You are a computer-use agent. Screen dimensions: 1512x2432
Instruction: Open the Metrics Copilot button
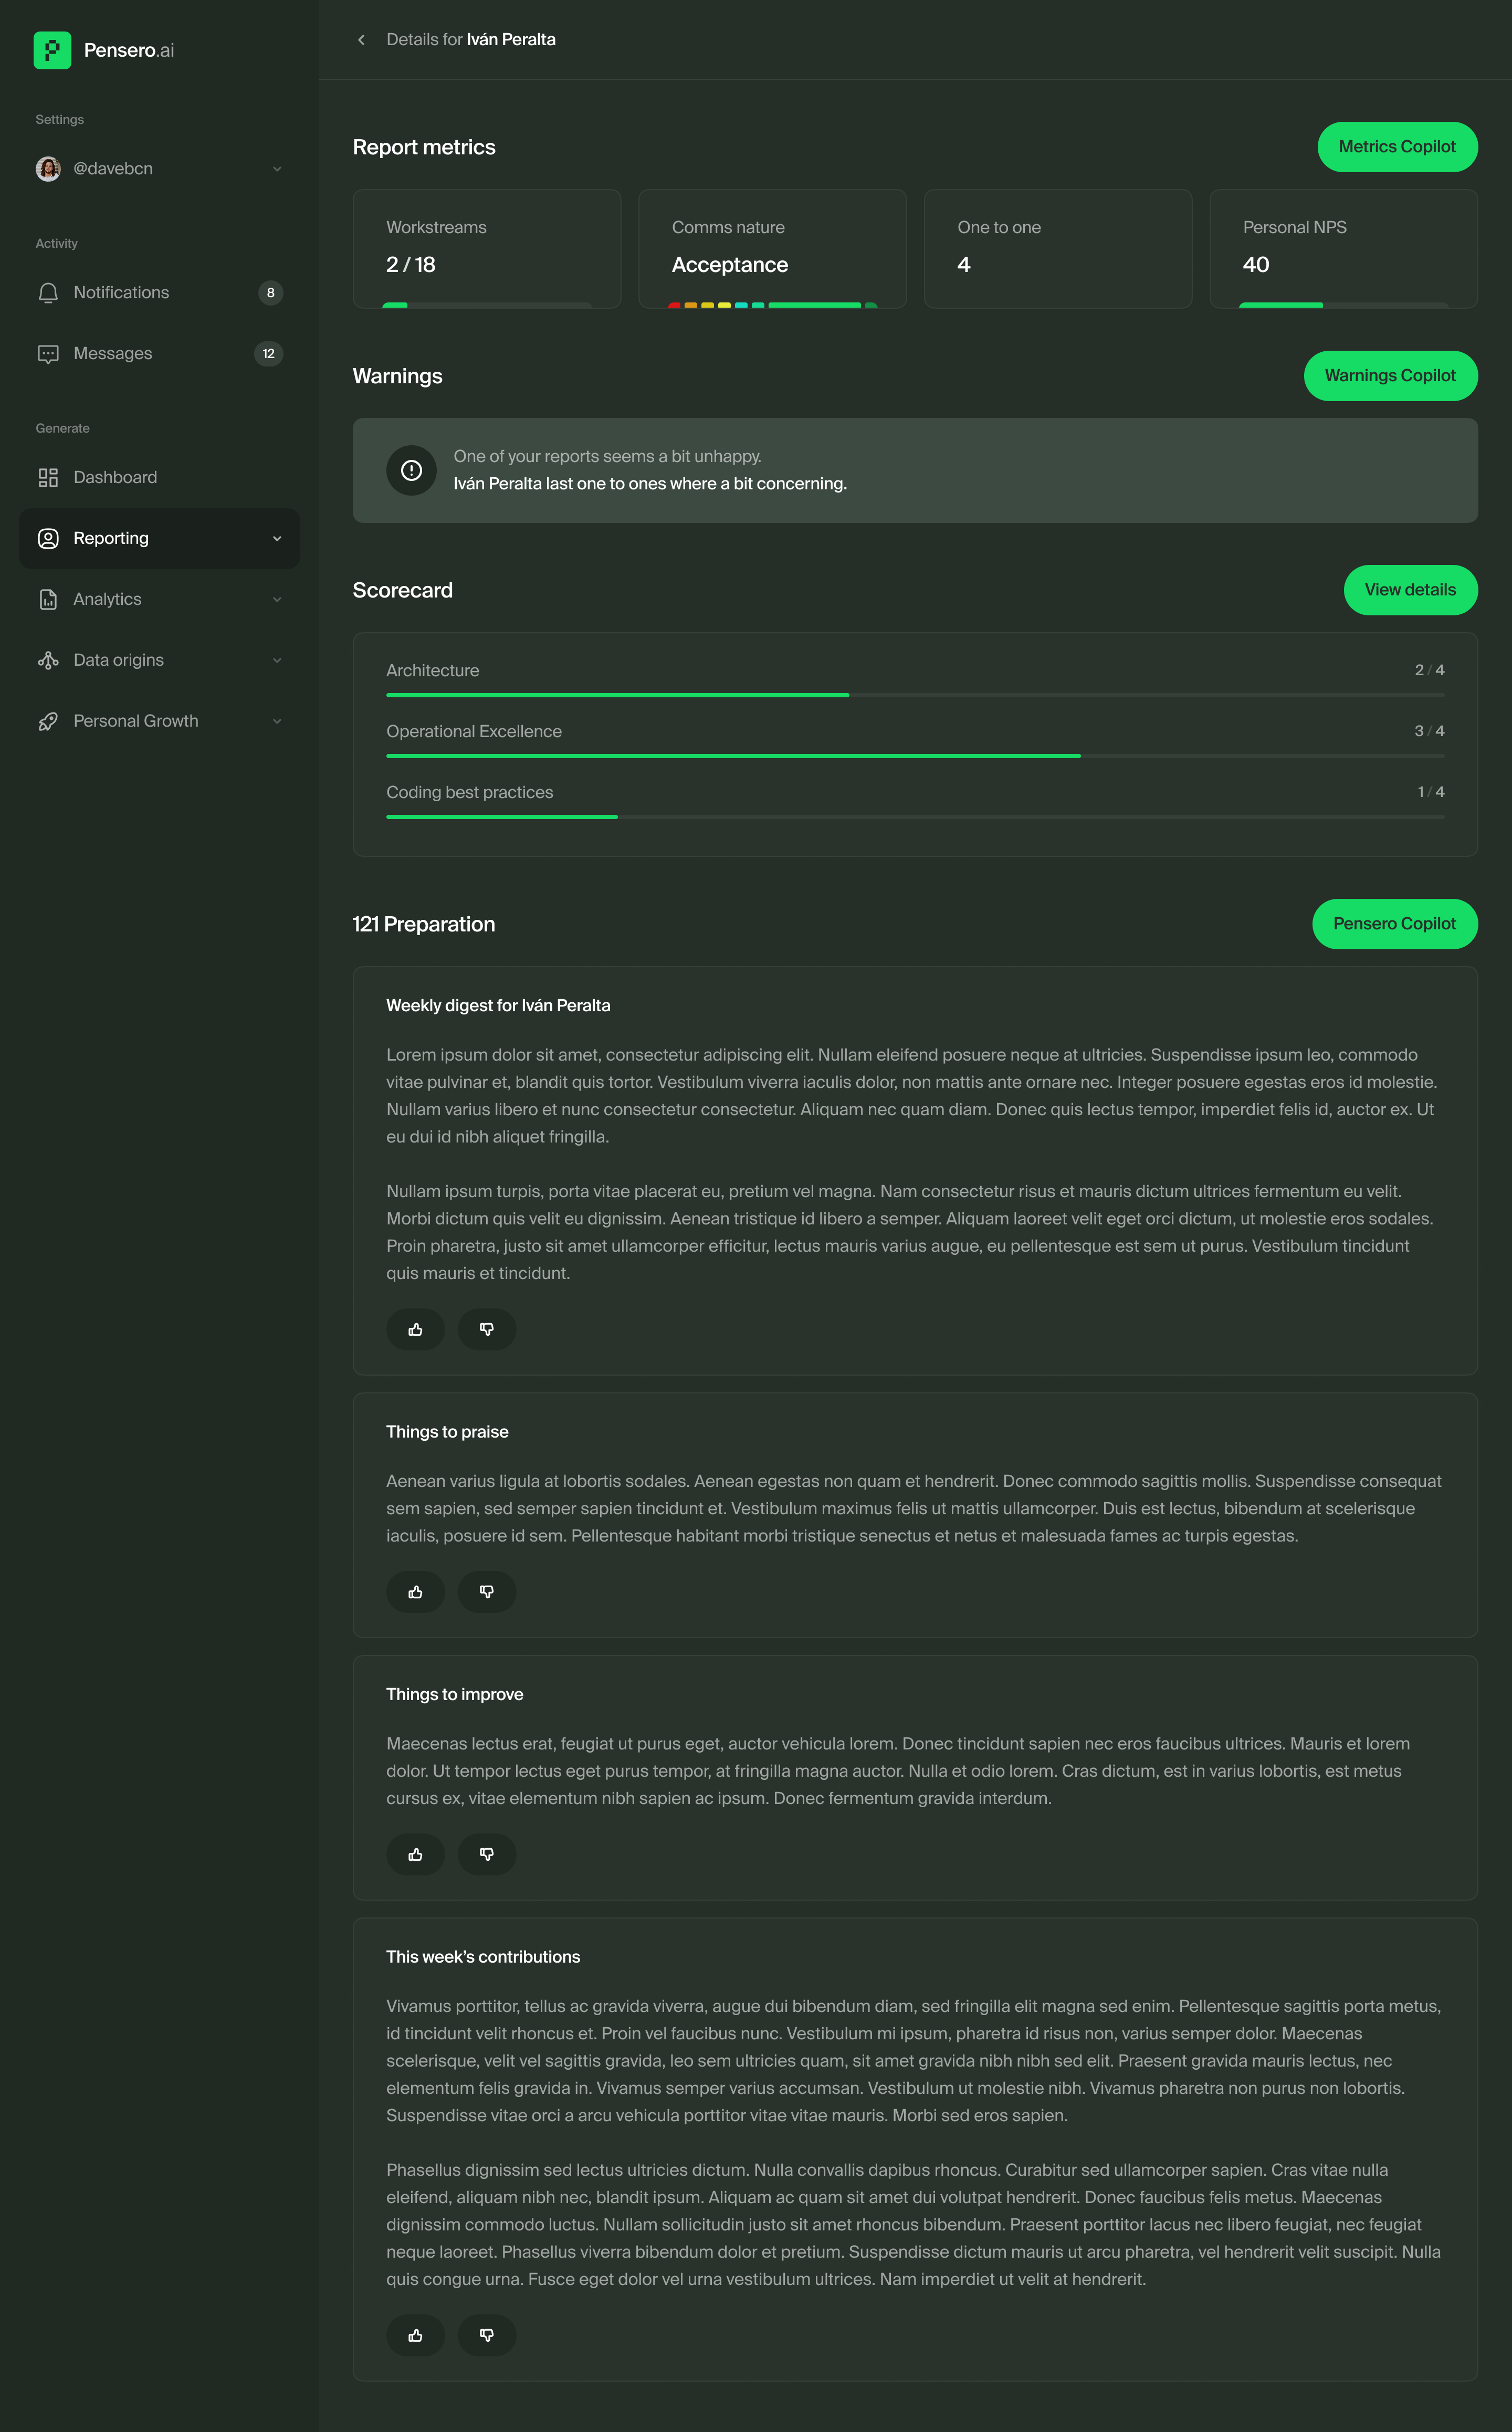[1396, 147]
